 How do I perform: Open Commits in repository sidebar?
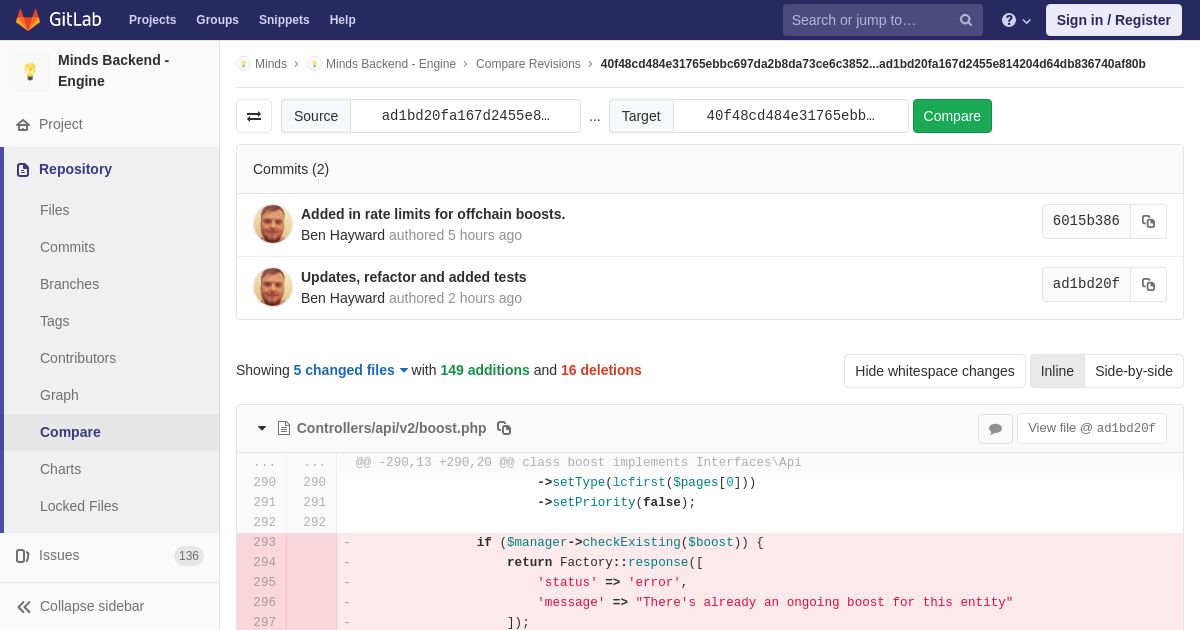[67, 247]
